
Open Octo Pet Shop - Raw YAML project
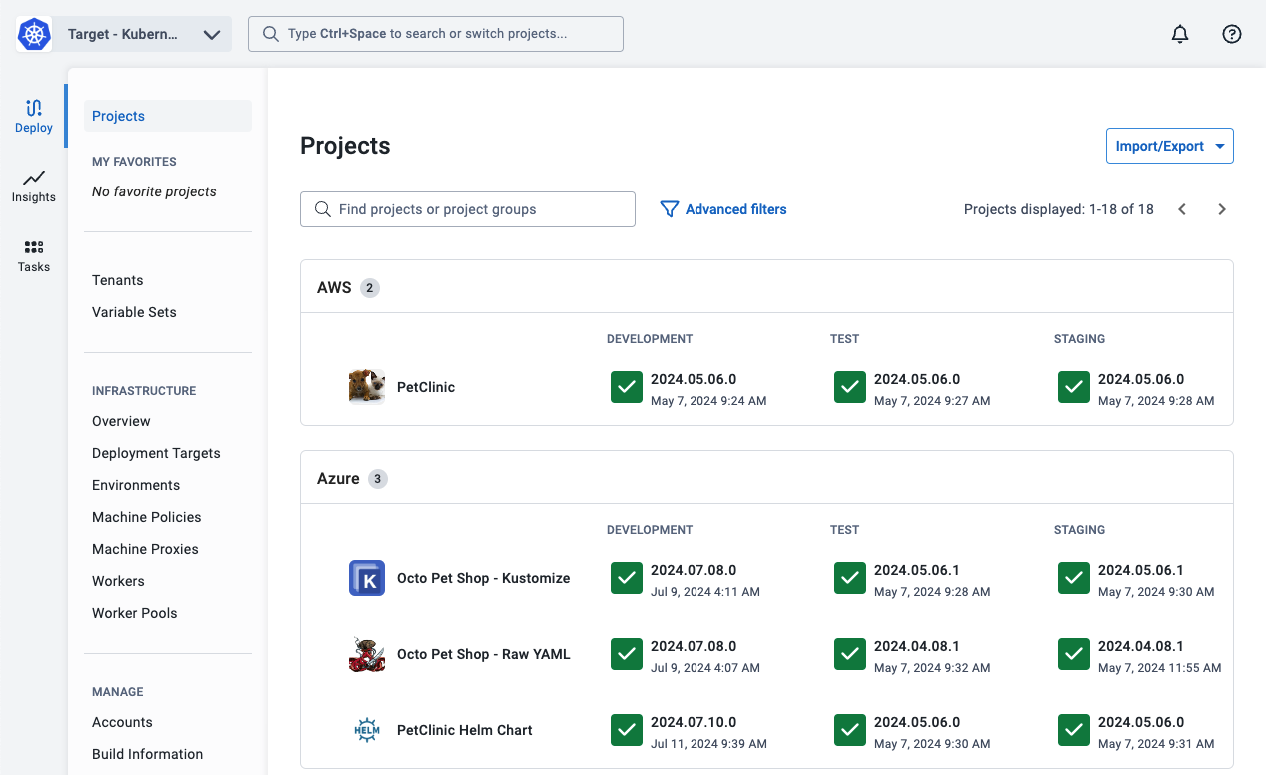(x=484, y=654)
